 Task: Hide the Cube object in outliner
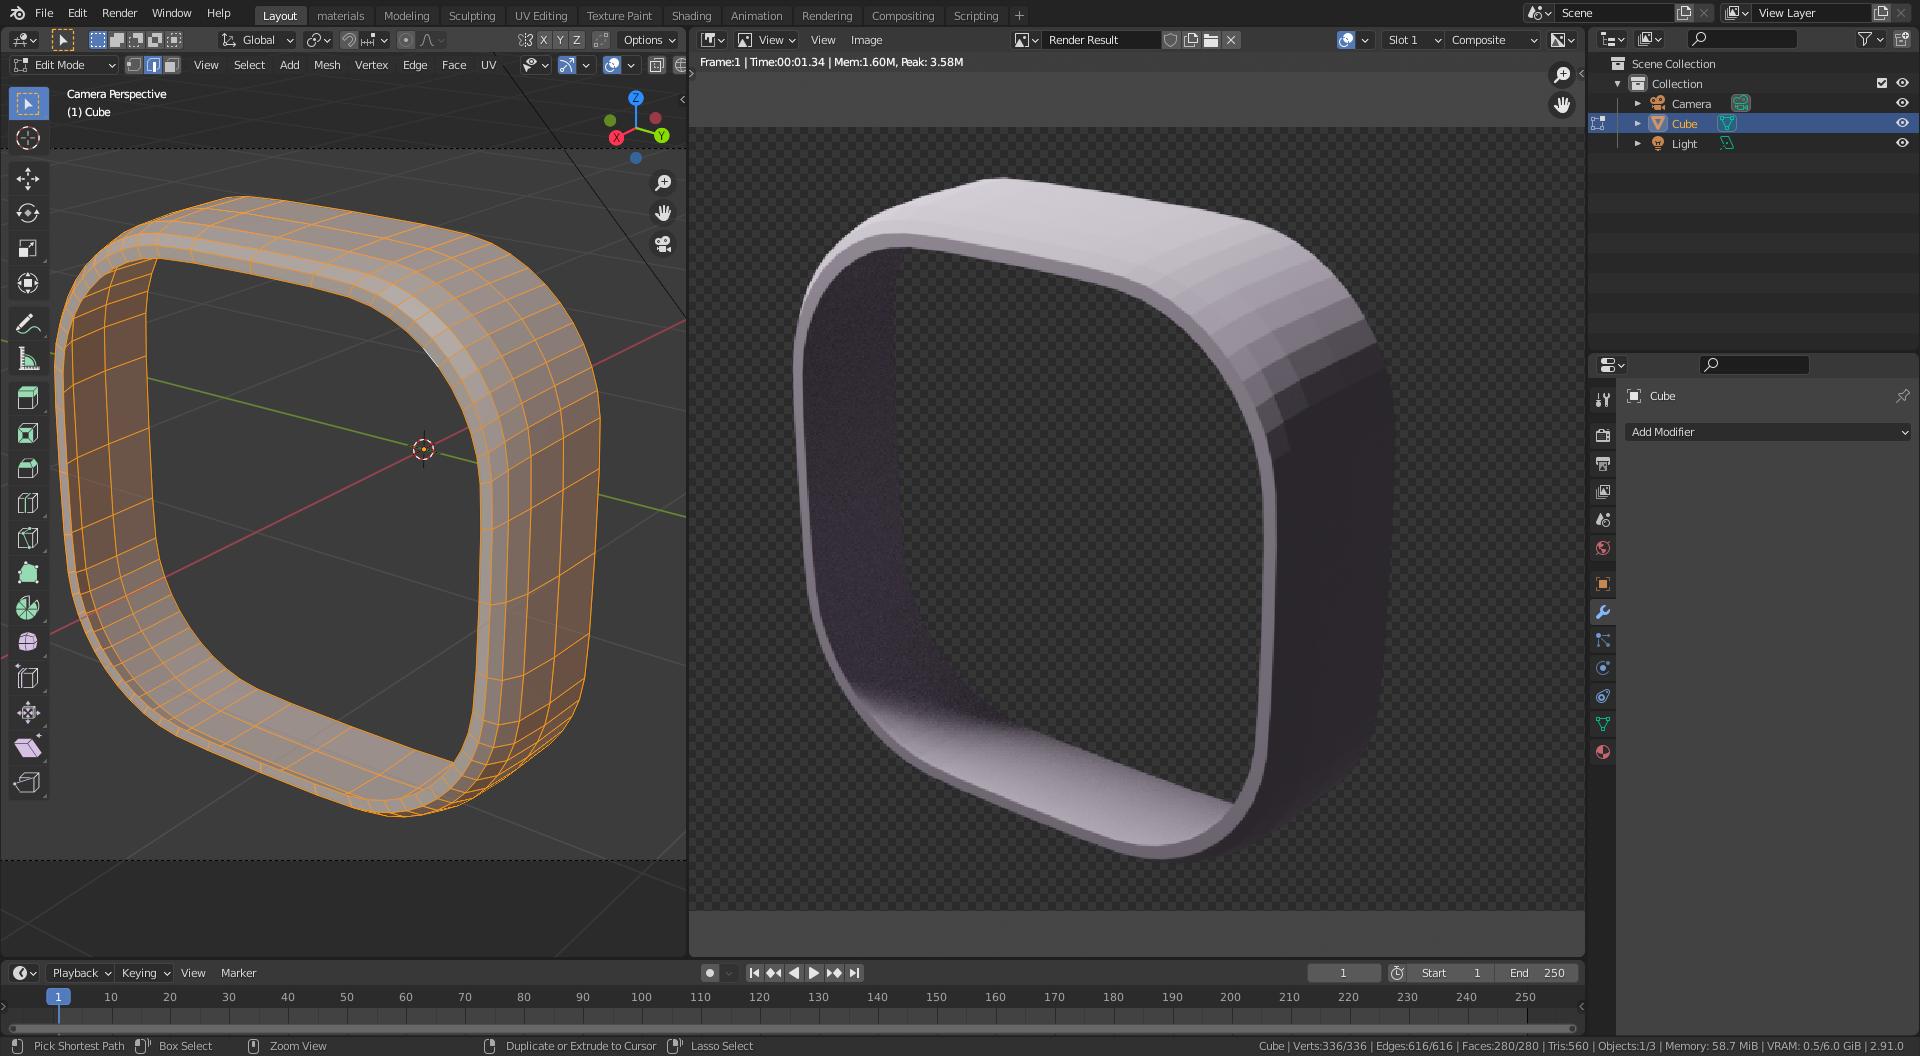(1902, 123)
